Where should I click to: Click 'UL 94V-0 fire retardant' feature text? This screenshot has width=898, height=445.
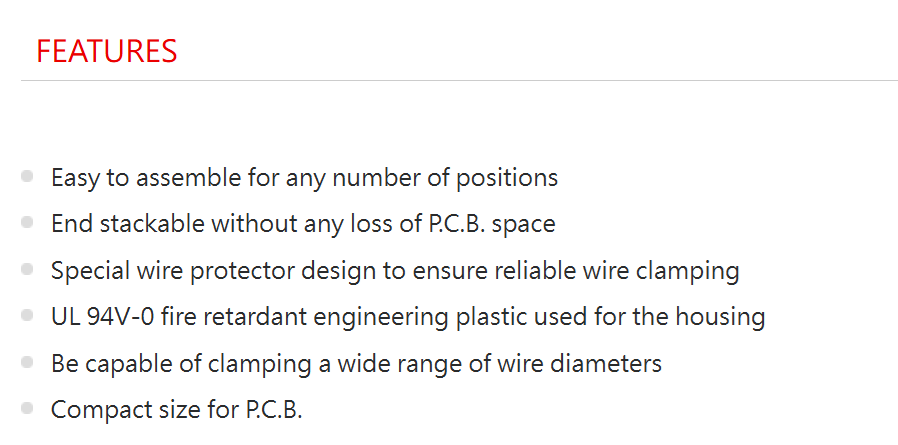click(x=408, y=317)
